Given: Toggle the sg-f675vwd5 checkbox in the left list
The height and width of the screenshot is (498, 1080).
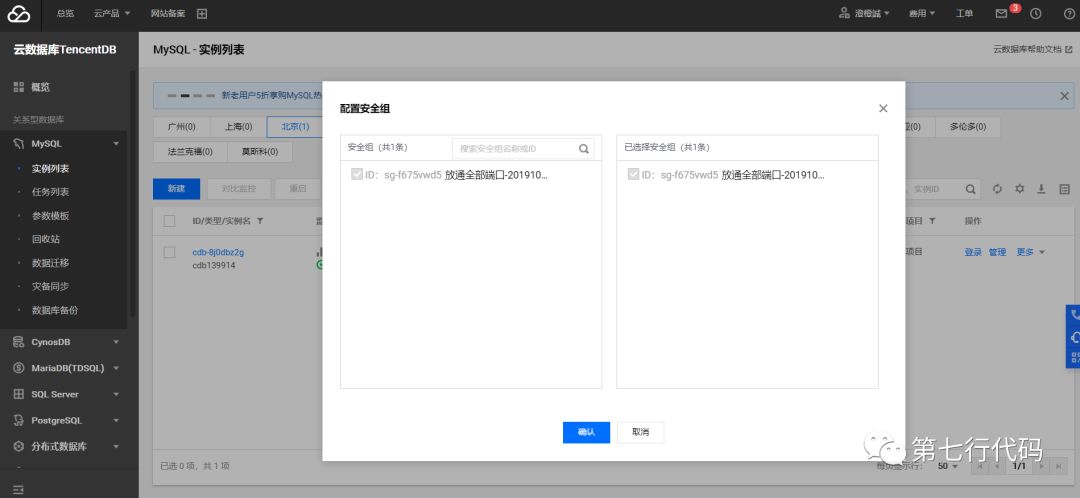Looking at the screenshot, I should click(356, 174).
